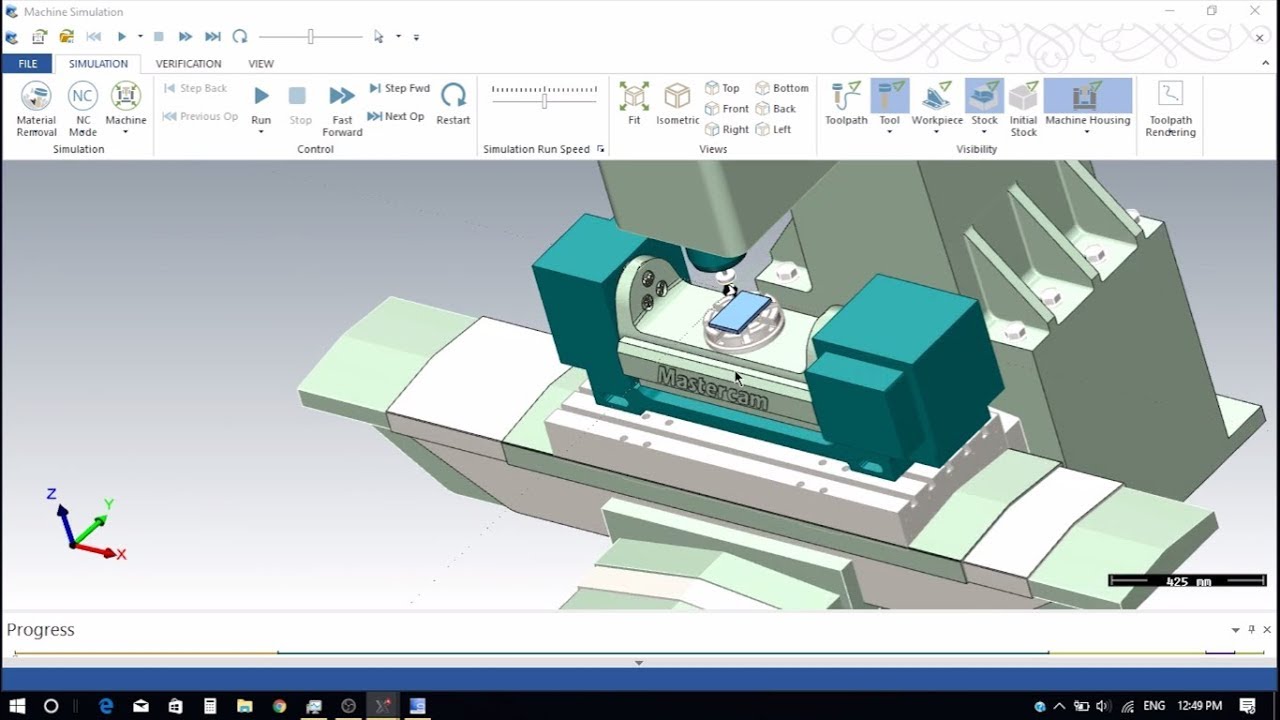Viewport: 1280px width, 720px height.
Task: Click Fast Forward in Control group
Action: pyautogui.click(x=342, y=110)
